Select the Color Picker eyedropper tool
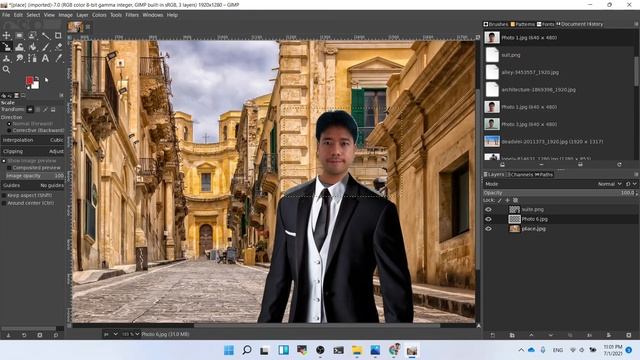The height and width of the screenshot is (360, 640). point(58,58)
